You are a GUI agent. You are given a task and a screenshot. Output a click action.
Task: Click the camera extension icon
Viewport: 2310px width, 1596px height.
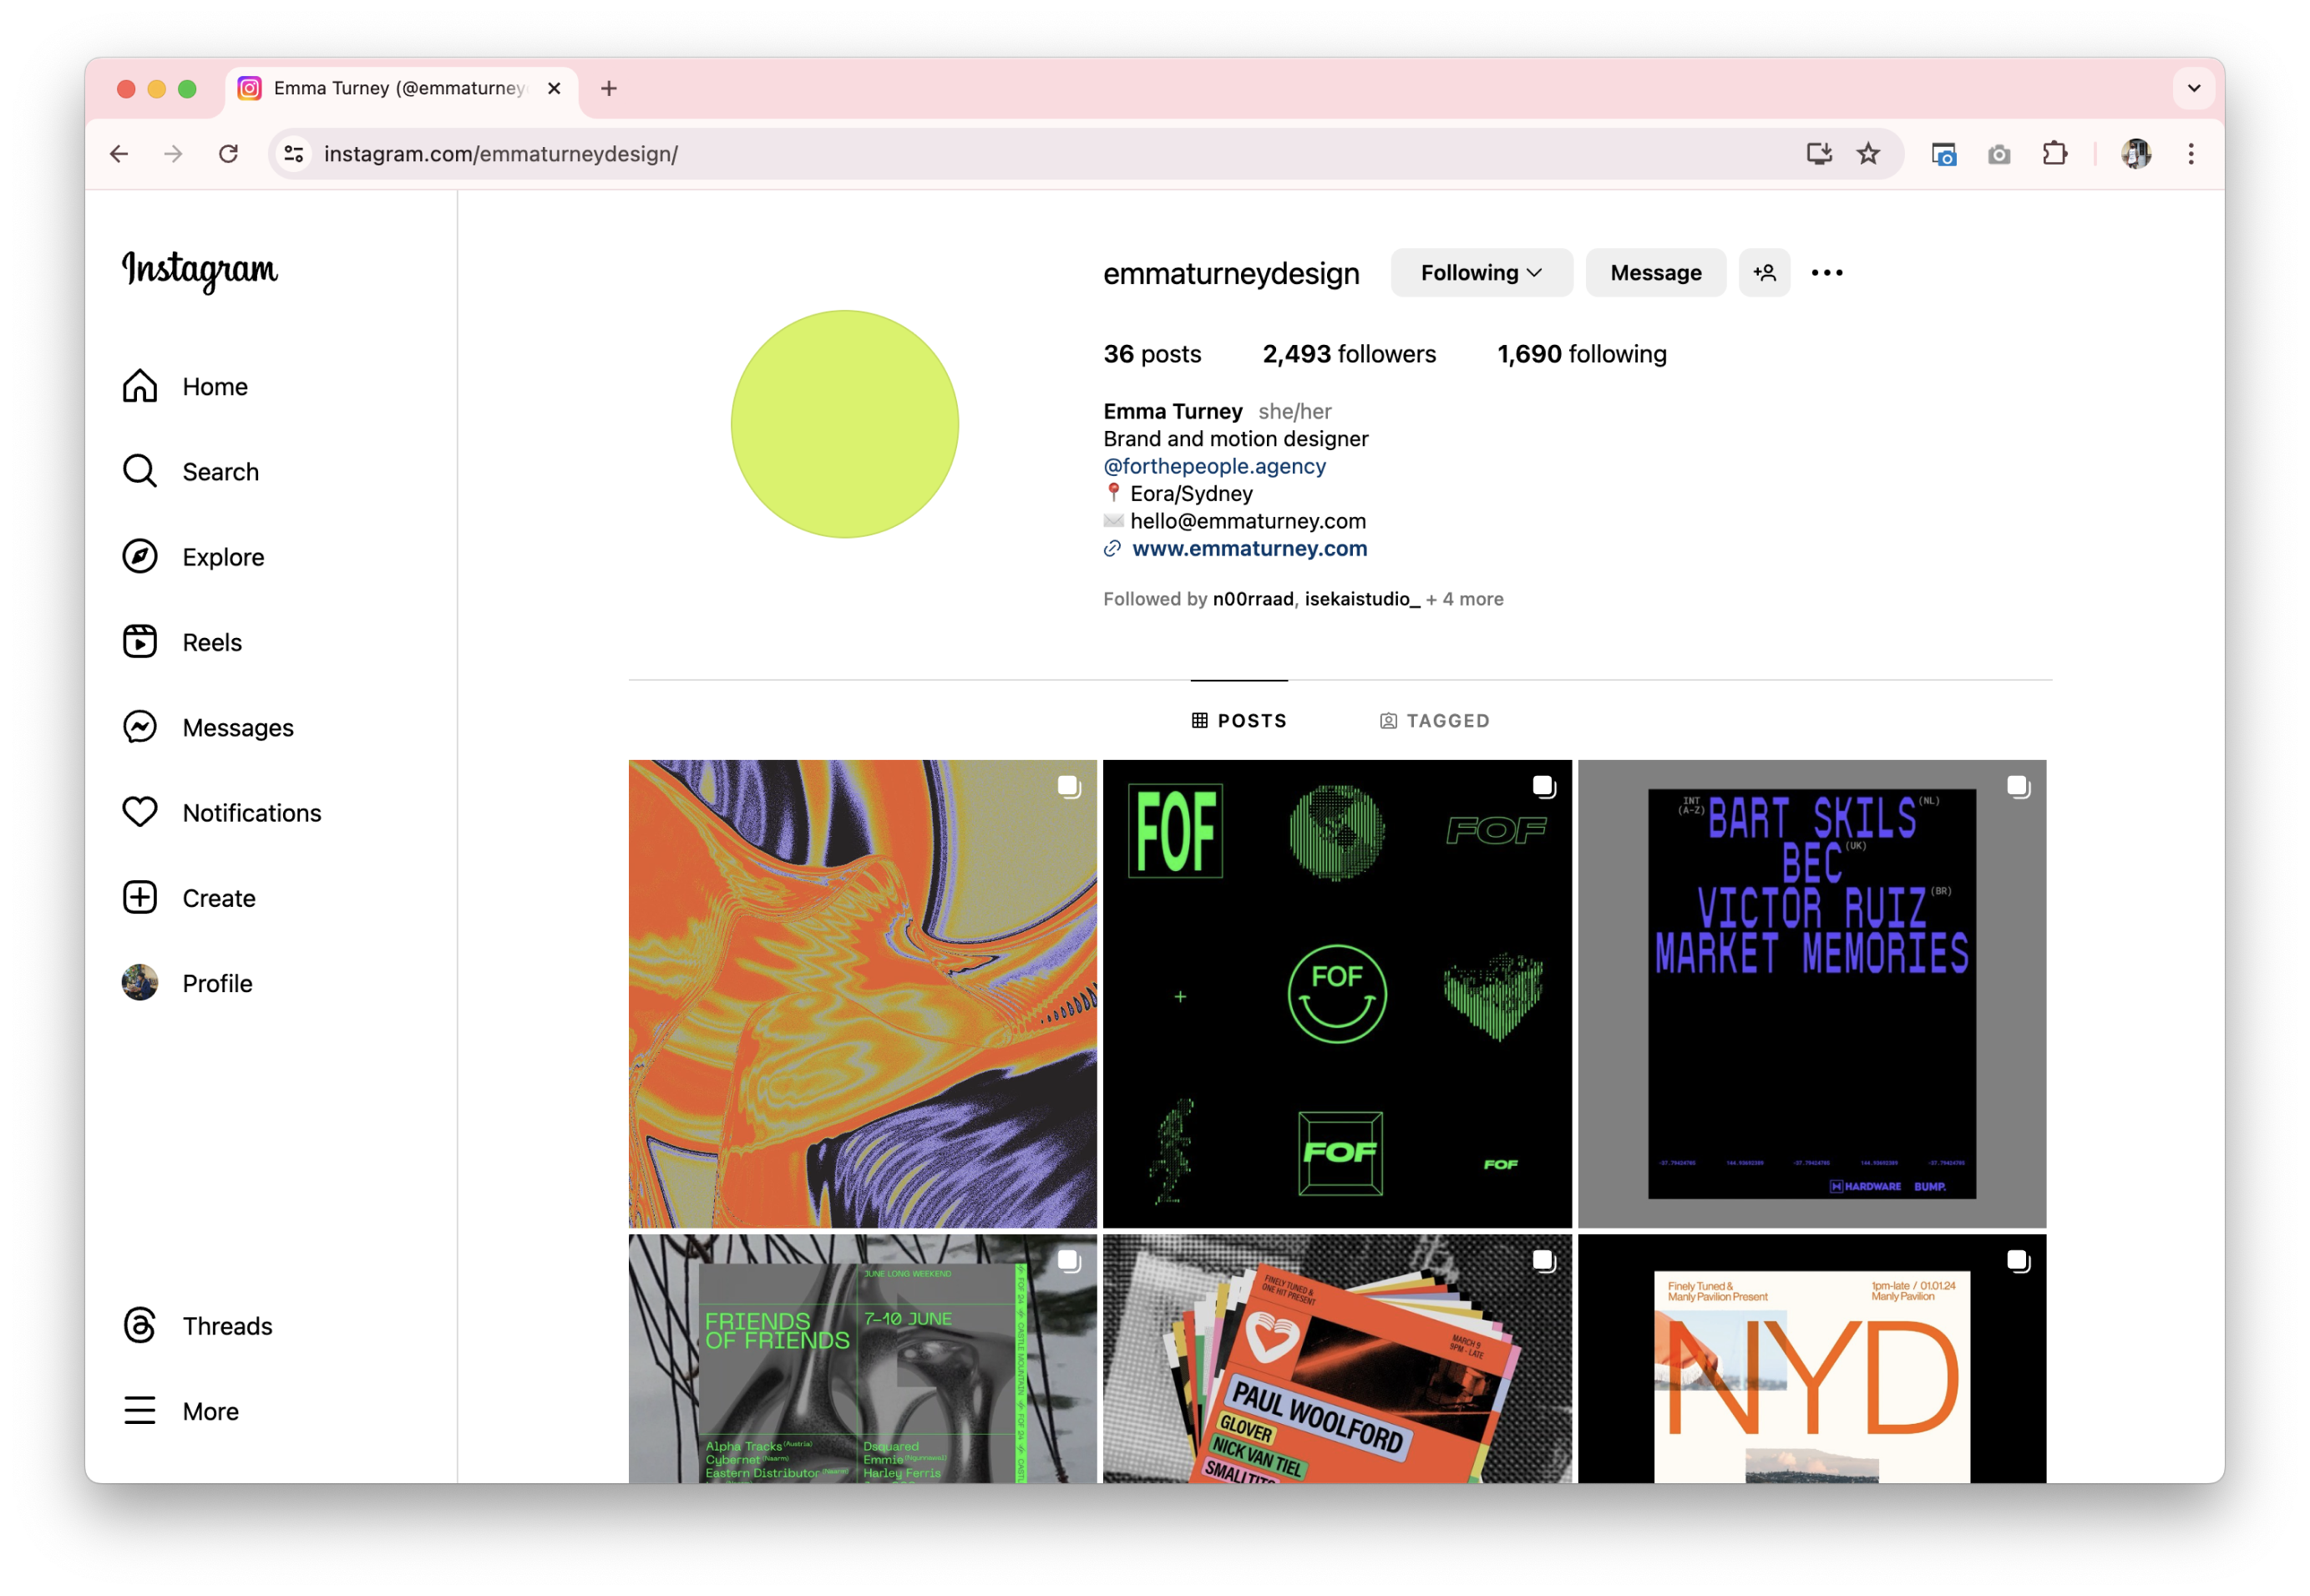point(1999,154)
